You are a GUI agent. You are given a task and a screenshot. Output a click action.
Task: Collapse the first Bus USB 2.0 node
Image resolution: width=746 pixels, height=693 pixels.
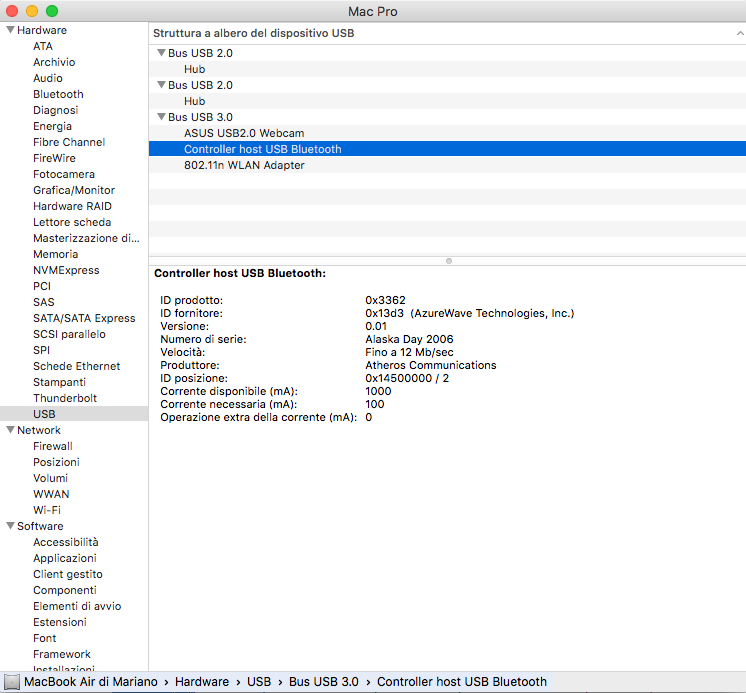tap(161, 53)
